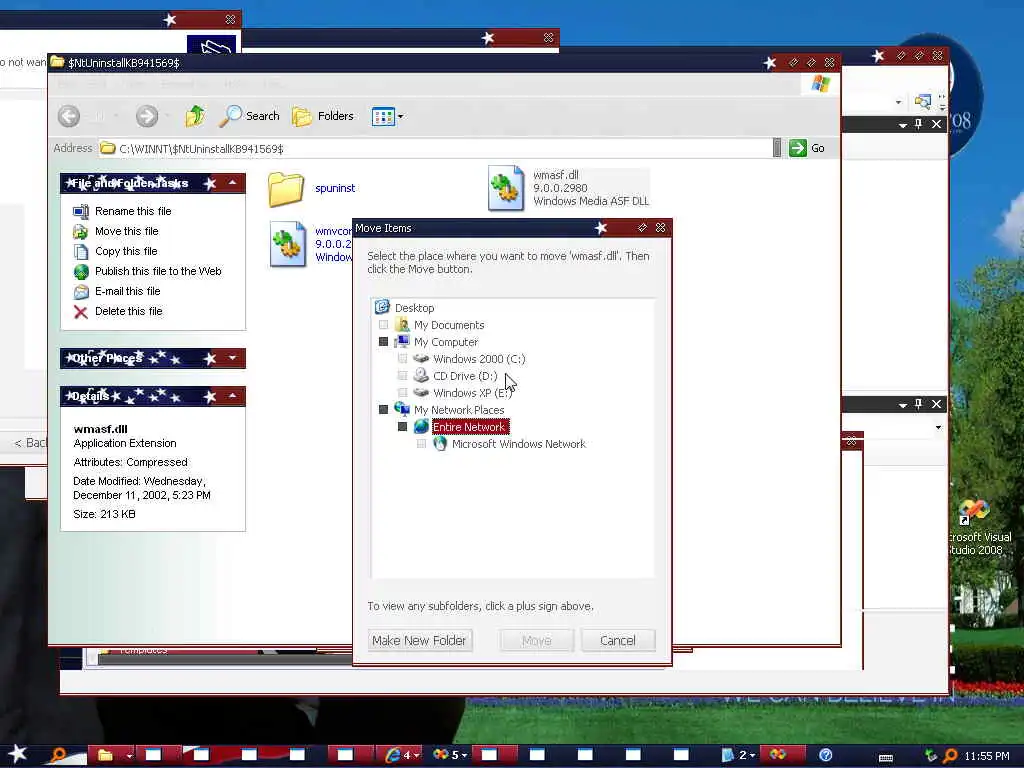The width and height of the screenshot is (1024, 768).
Task: Select Microsoft Windows Network item
Action: click(x=519, y=443)
